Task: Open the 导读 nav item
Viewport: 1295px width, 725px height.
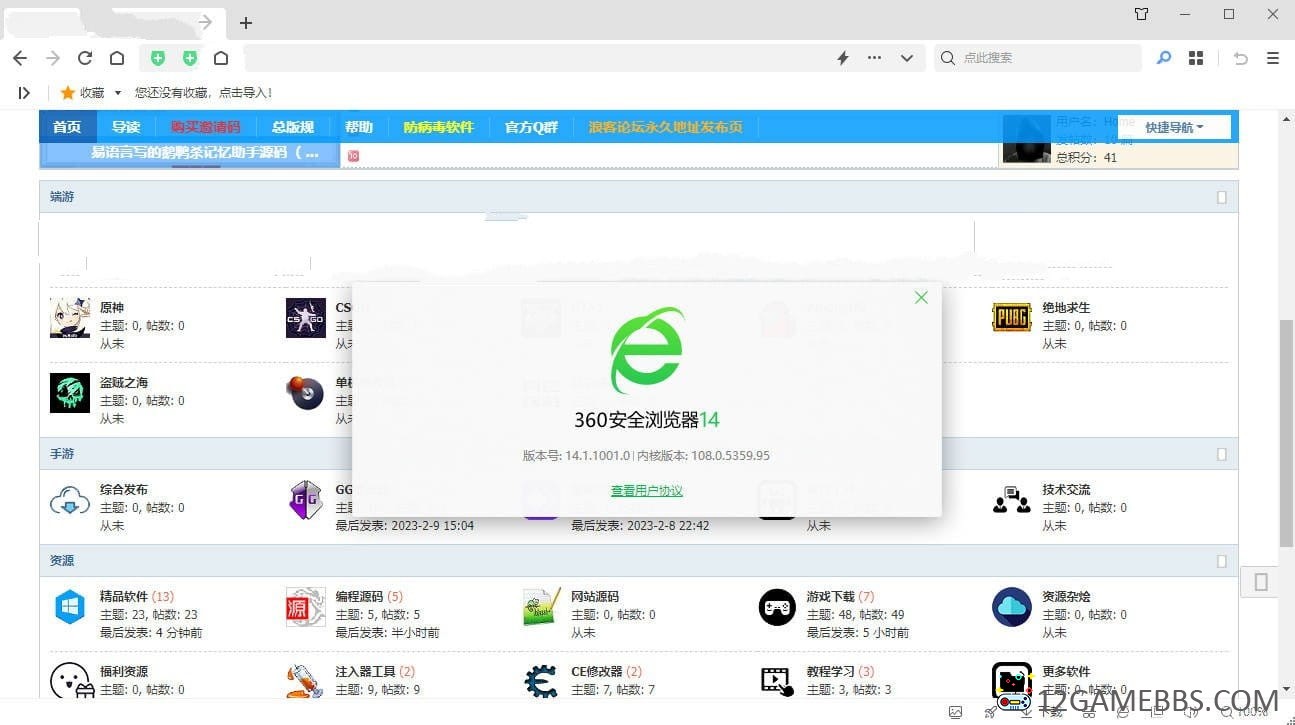Action: [126, 127]
